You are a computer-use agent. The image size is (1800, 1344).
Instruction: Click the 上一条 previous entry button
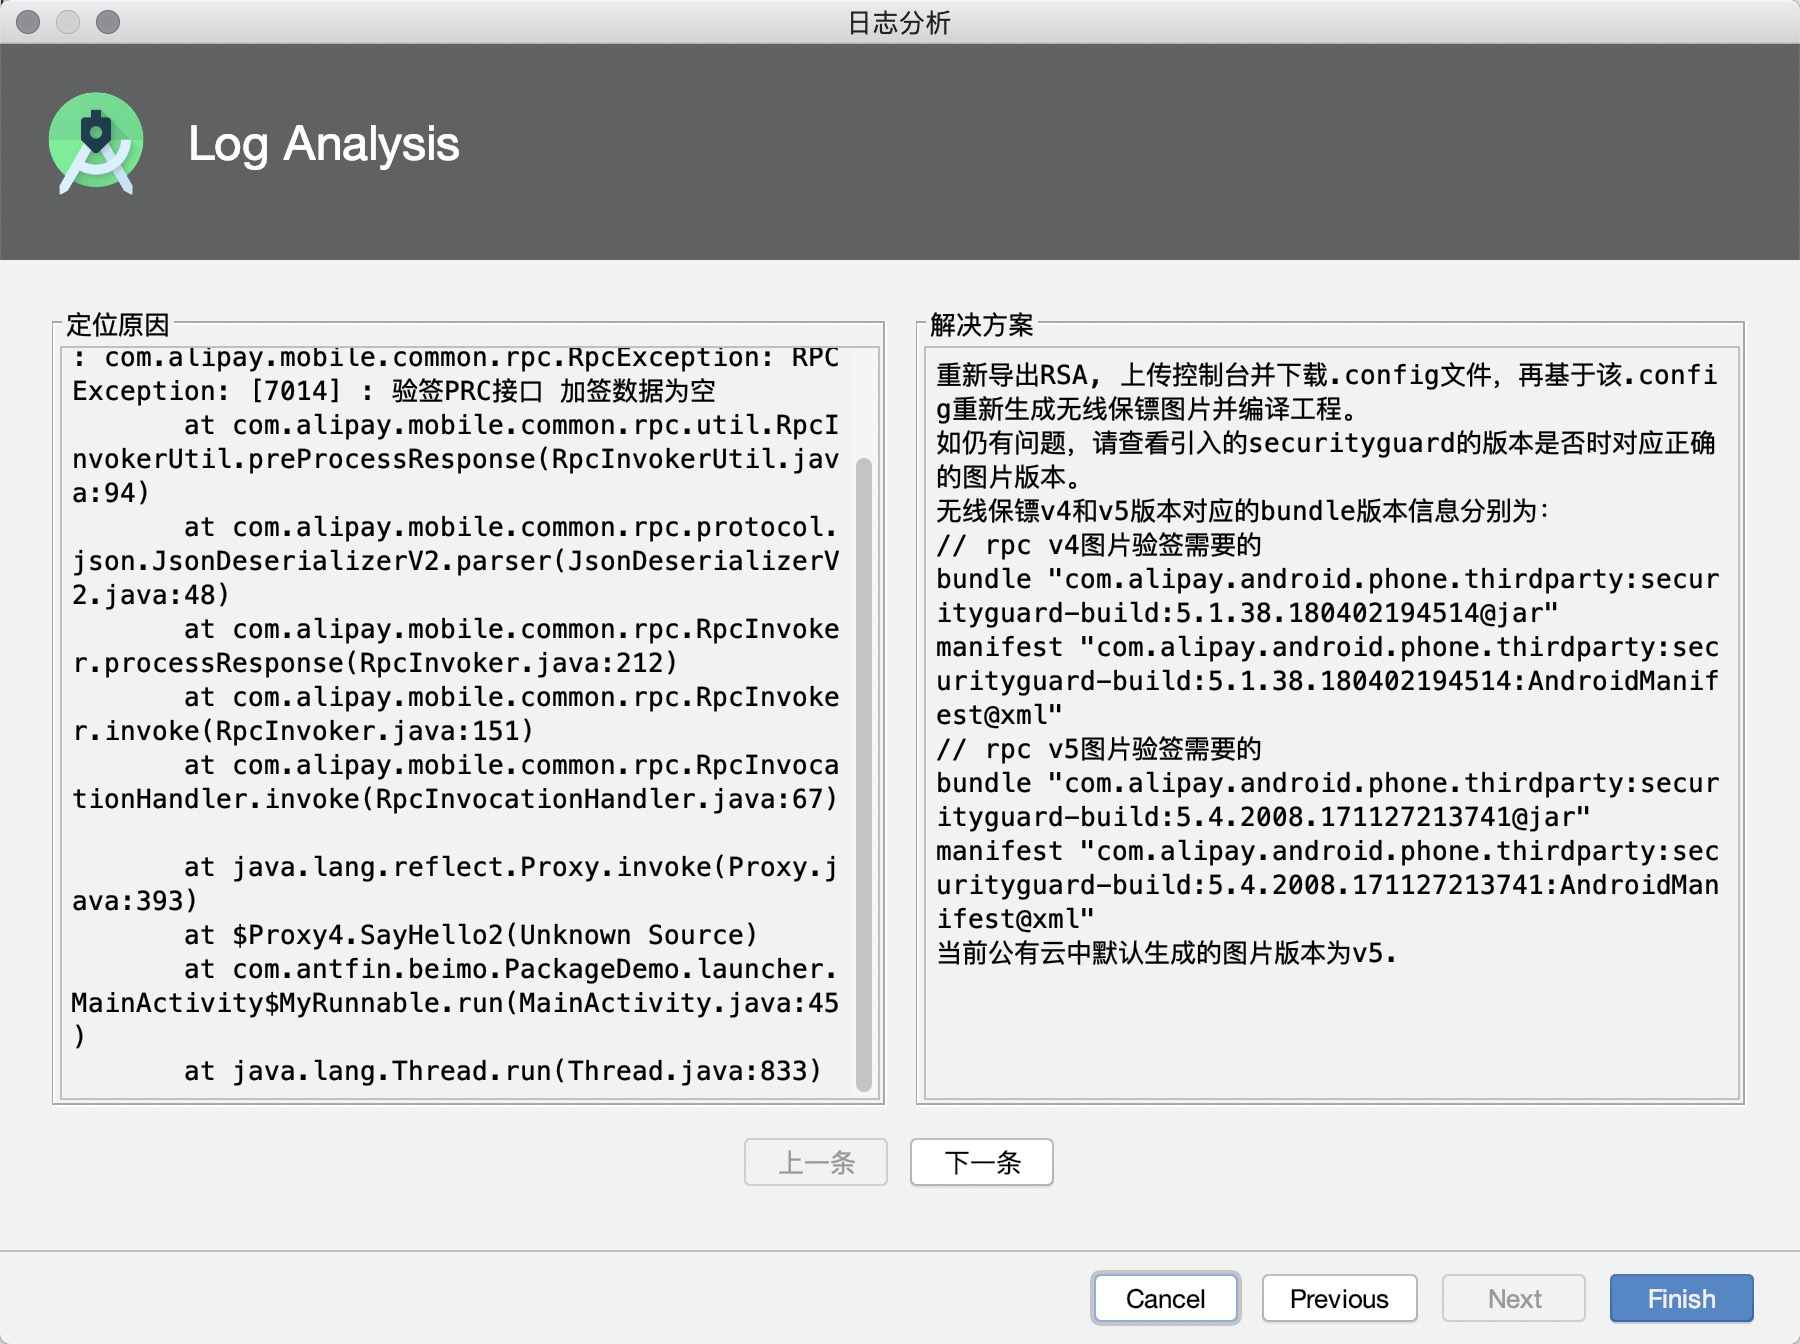tap(816, 1162)
